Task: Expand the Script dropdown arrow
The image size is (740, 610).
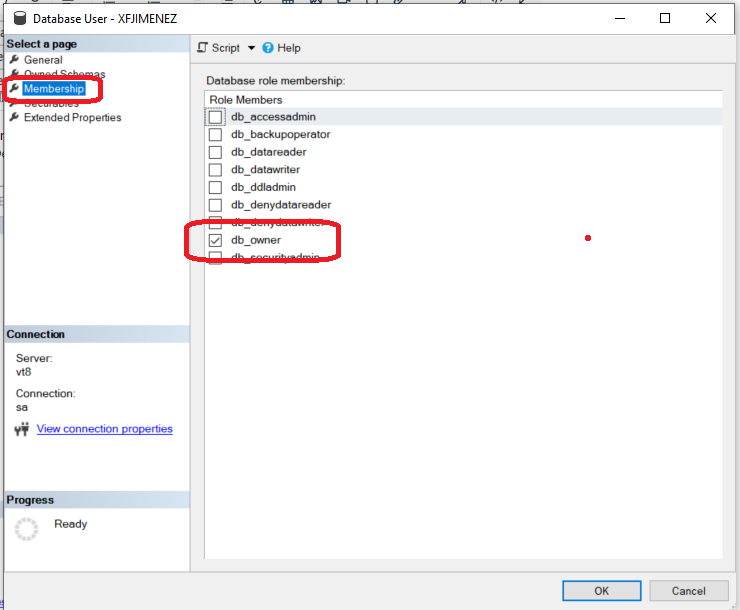Action: pos(251,48)
